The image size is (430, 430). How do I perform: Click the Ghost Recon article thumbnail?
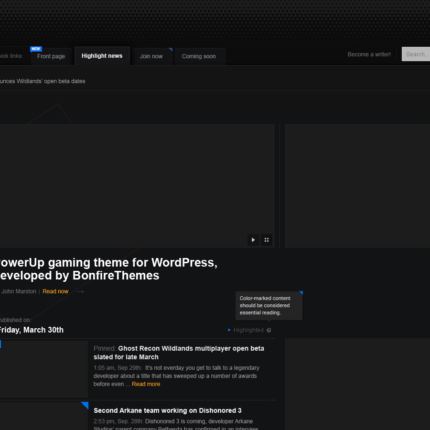tap(44, 369)
